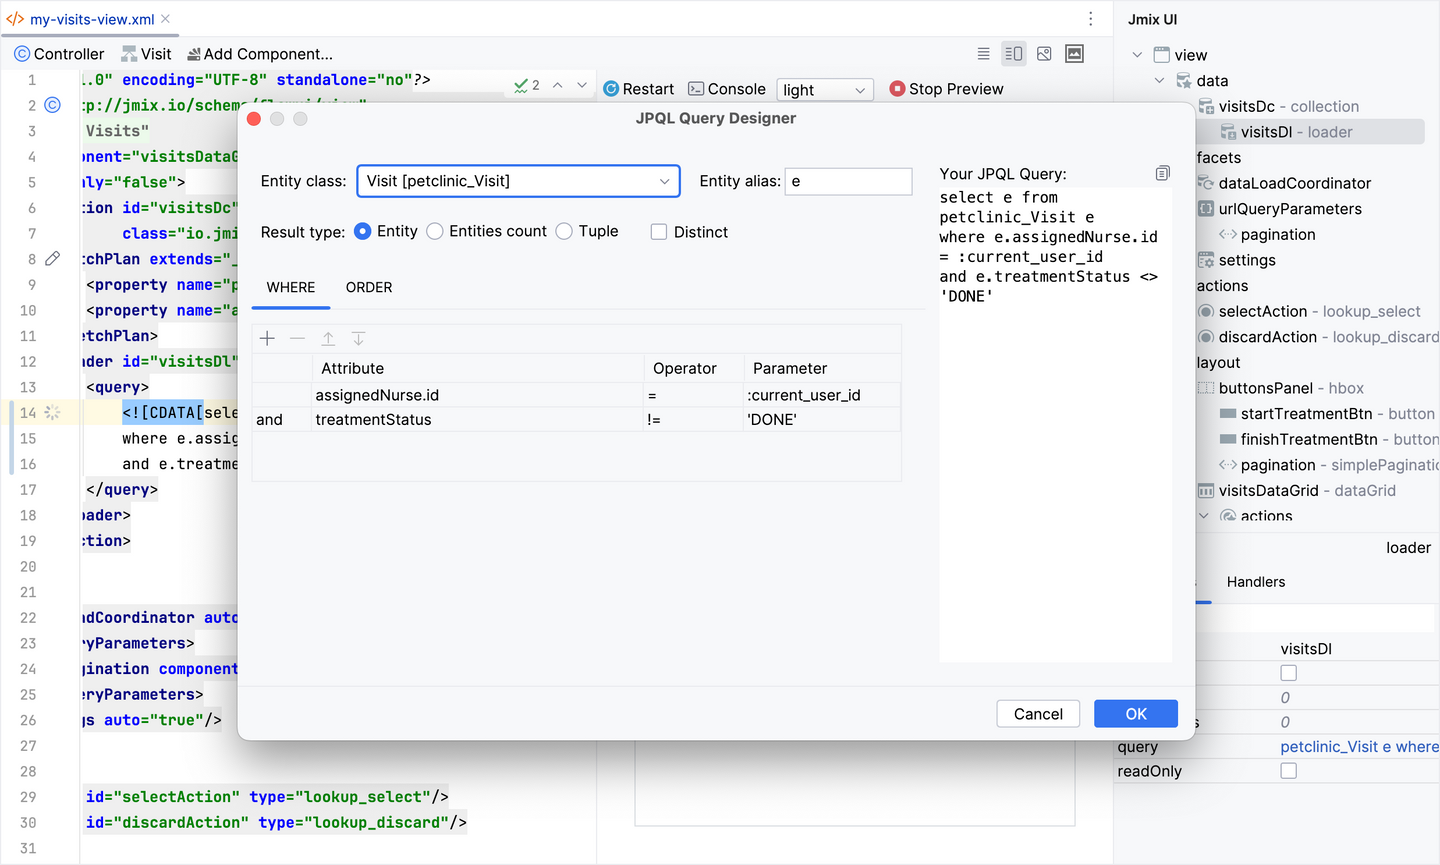The width and height of the screenshot is (1440, 865).
Task: Open the image preview icon in the editor toolbar
Action: (x=1074, y=54)
